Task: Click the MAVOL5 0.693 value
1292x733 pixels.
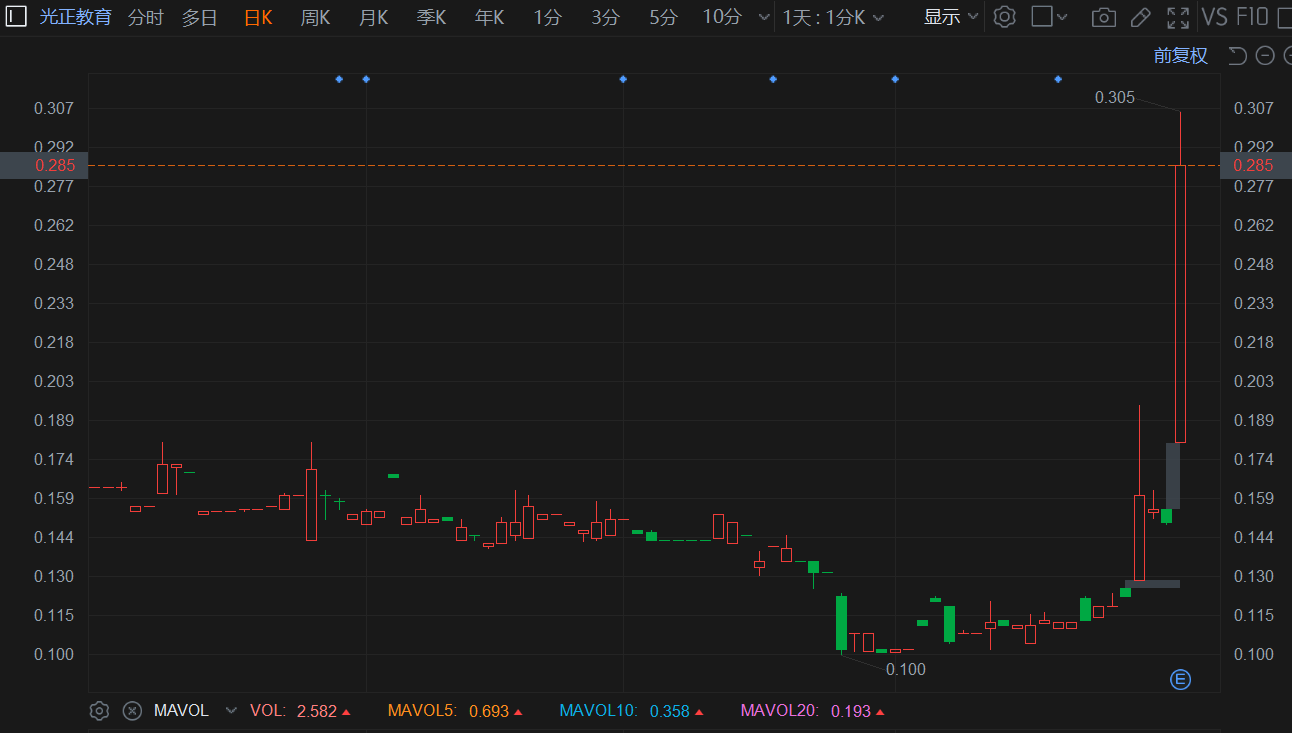Action: pyautogui.click(x=489, y=711)
